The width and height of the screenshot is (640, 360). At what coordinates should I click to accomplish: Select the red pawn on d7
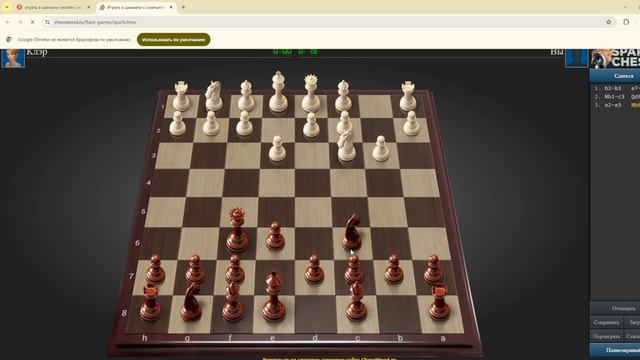314,269
